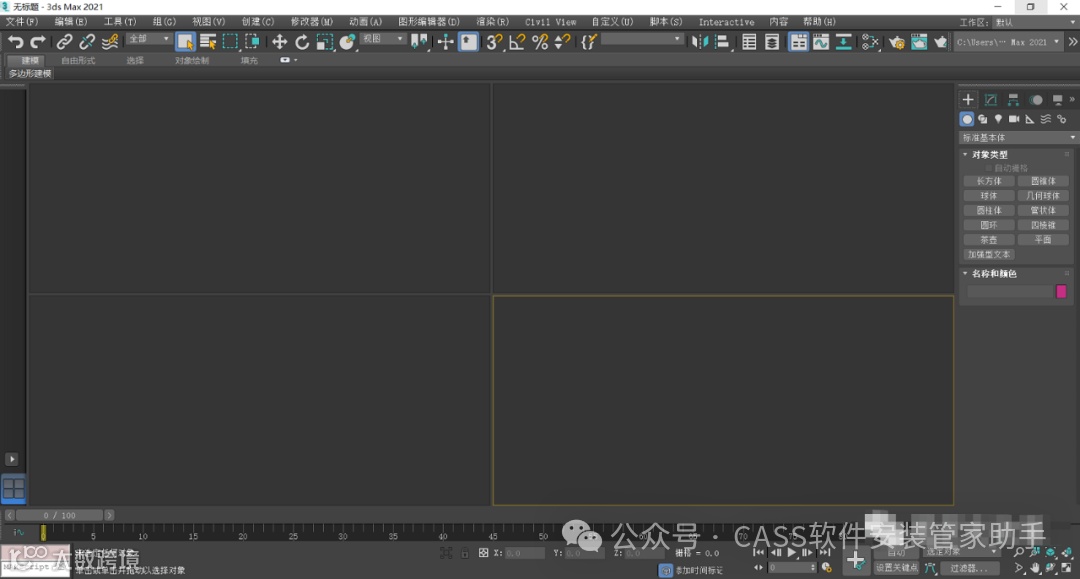The image size is (1080, 579).
Task: Click the 平面 primitive button
Action: (1043, 240)
